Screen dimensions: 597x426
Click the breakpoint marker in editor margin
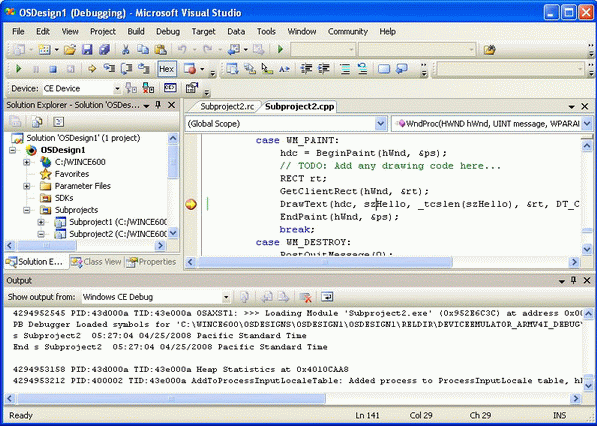191,204
